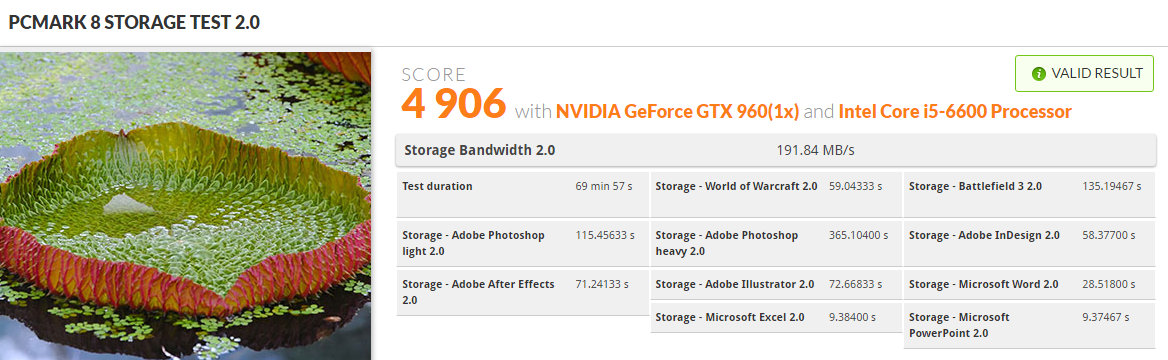This screenshot has height=360, width=1168.
Task: Open the NVIDIA GeForce GTX 960(1x) link
Action: pos(677,112)
